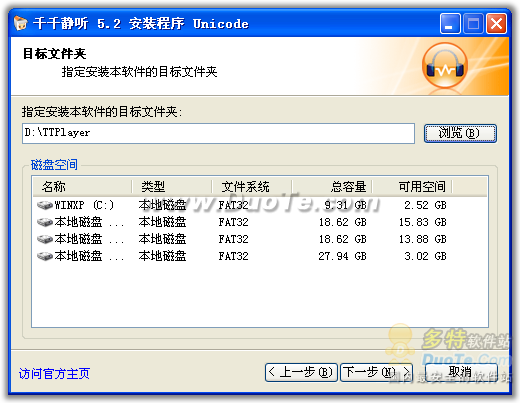Click drive icon in the 13.88 GB free row
The image size is (520, 403).
(x=45, y=239)
